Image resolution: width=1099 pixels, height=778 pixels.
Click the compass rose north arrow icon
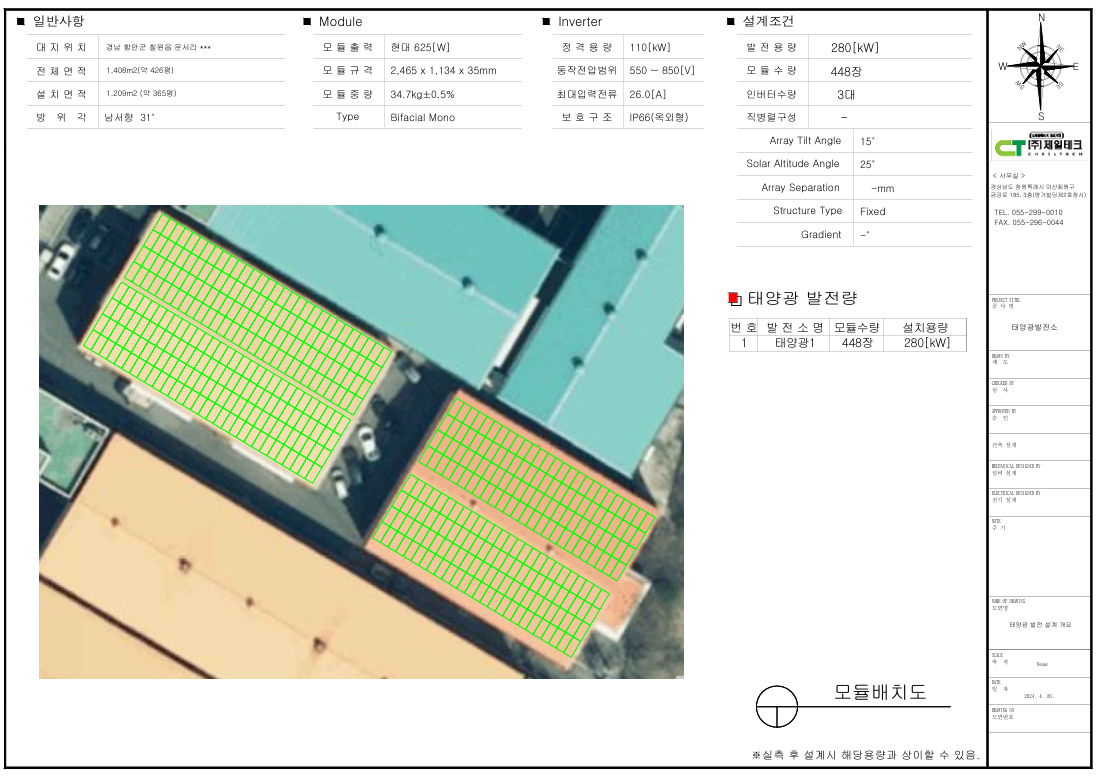[x=1041, y=66]
